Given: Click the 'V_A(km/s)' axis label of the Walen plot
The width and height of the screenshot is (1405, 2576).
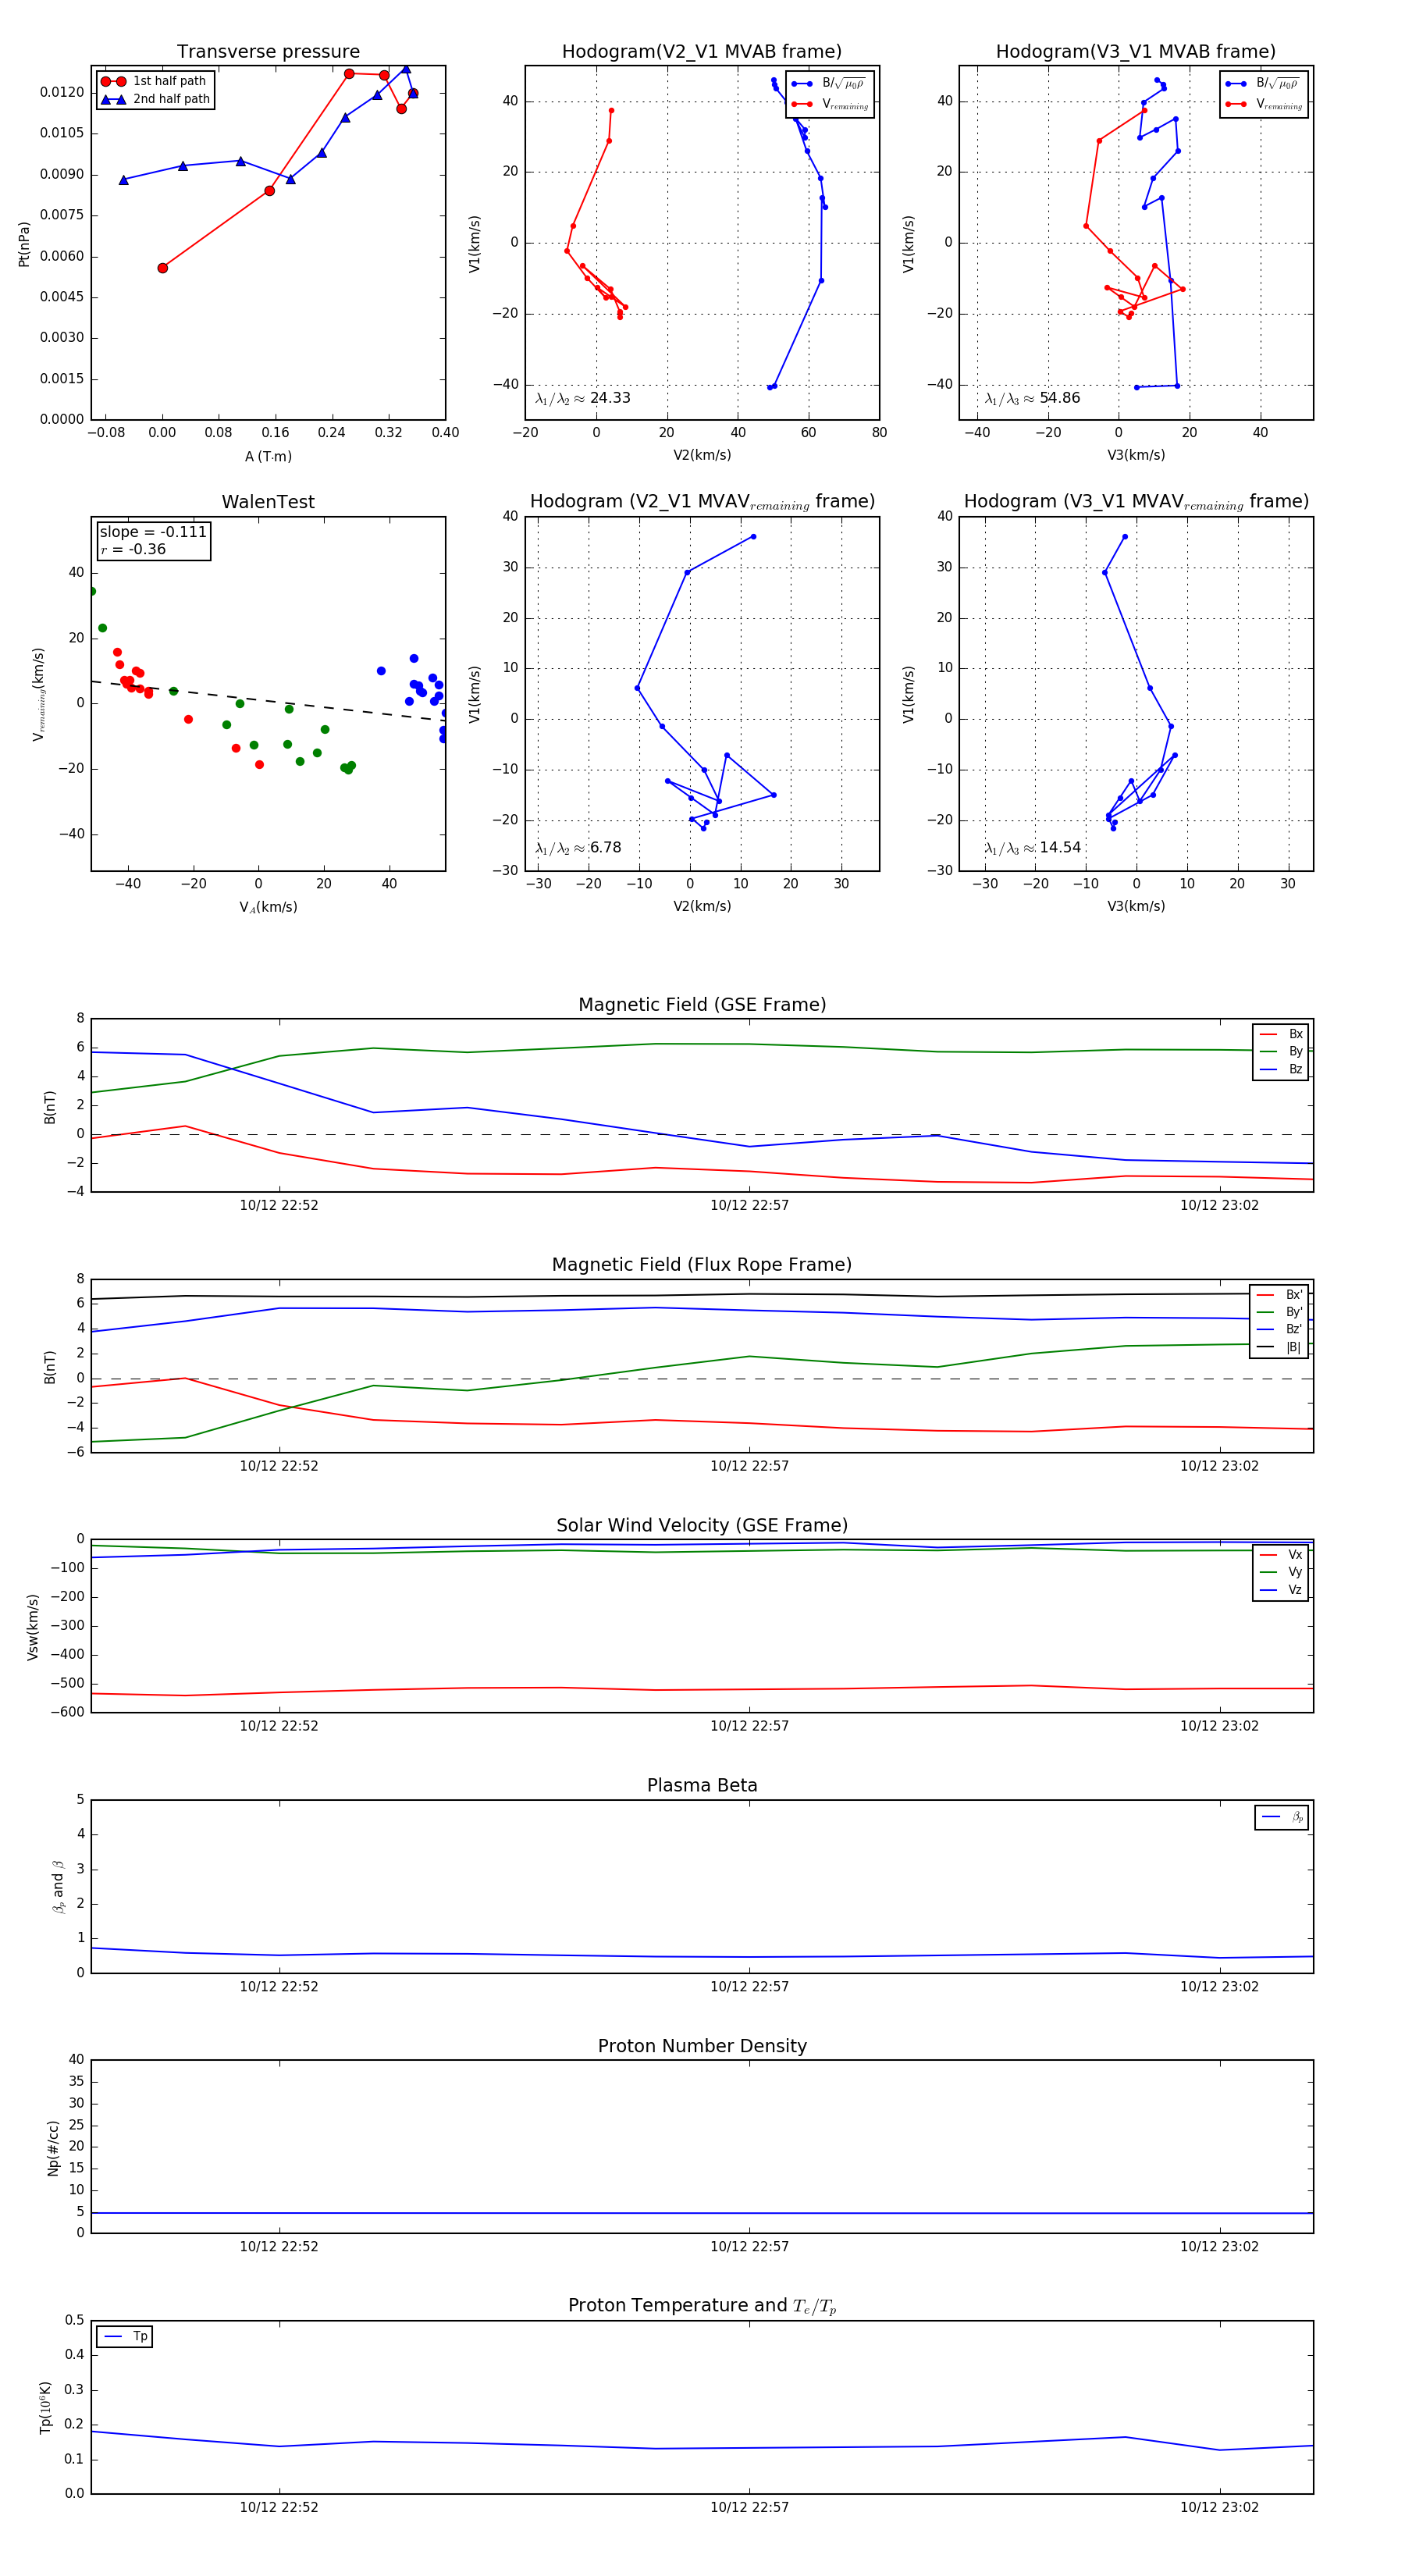Looking at the screenshot, I should [x=268, y=907].
